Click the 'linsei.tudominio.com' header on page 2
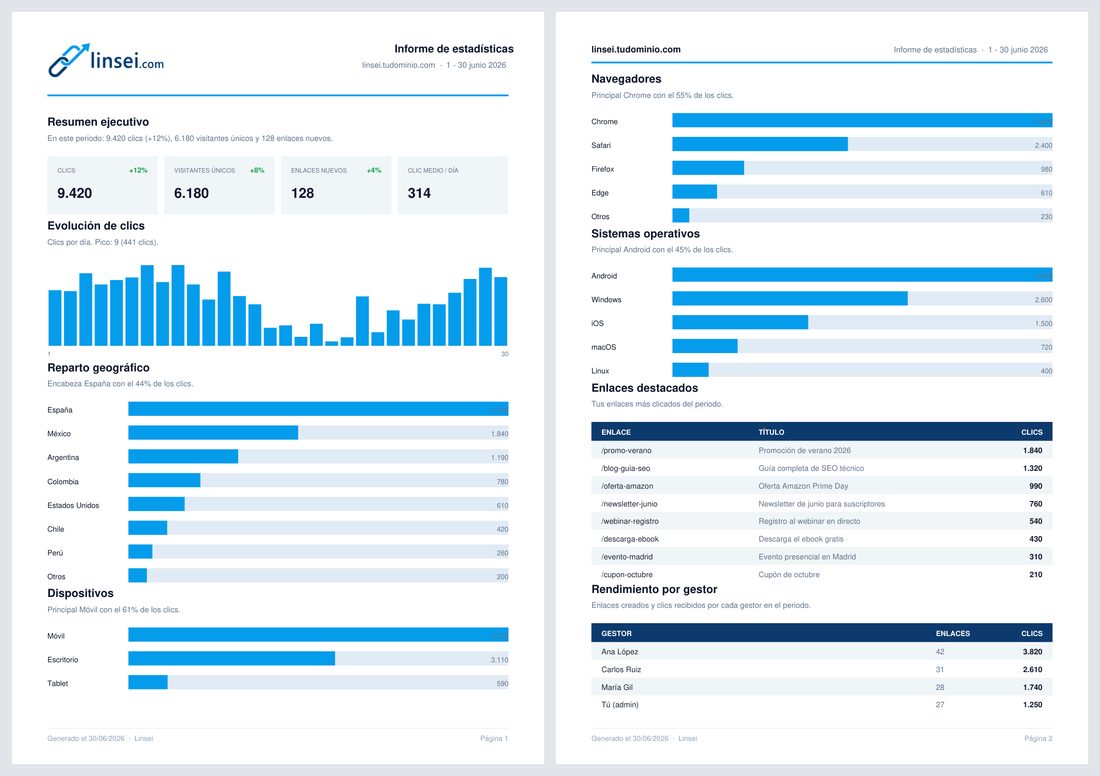The width and height of the screenshot is (1100, 776). coord(636,49)
